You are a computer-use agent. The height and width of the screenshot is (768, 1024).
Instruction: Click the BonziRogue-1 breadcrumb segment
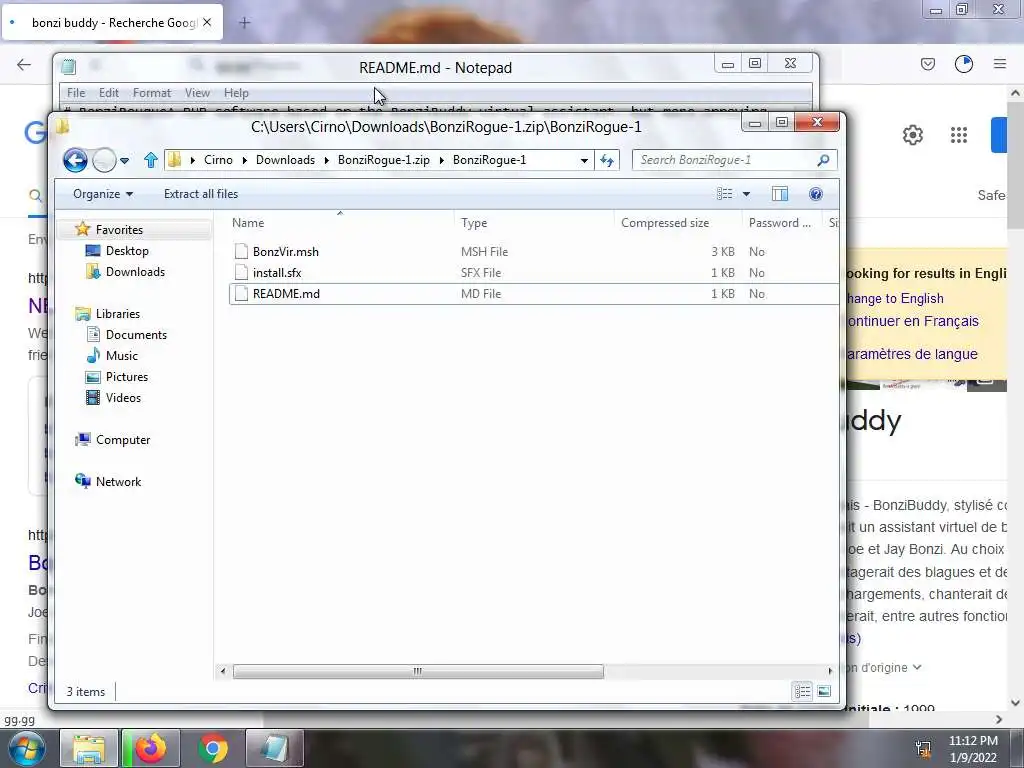click(489, 160)
